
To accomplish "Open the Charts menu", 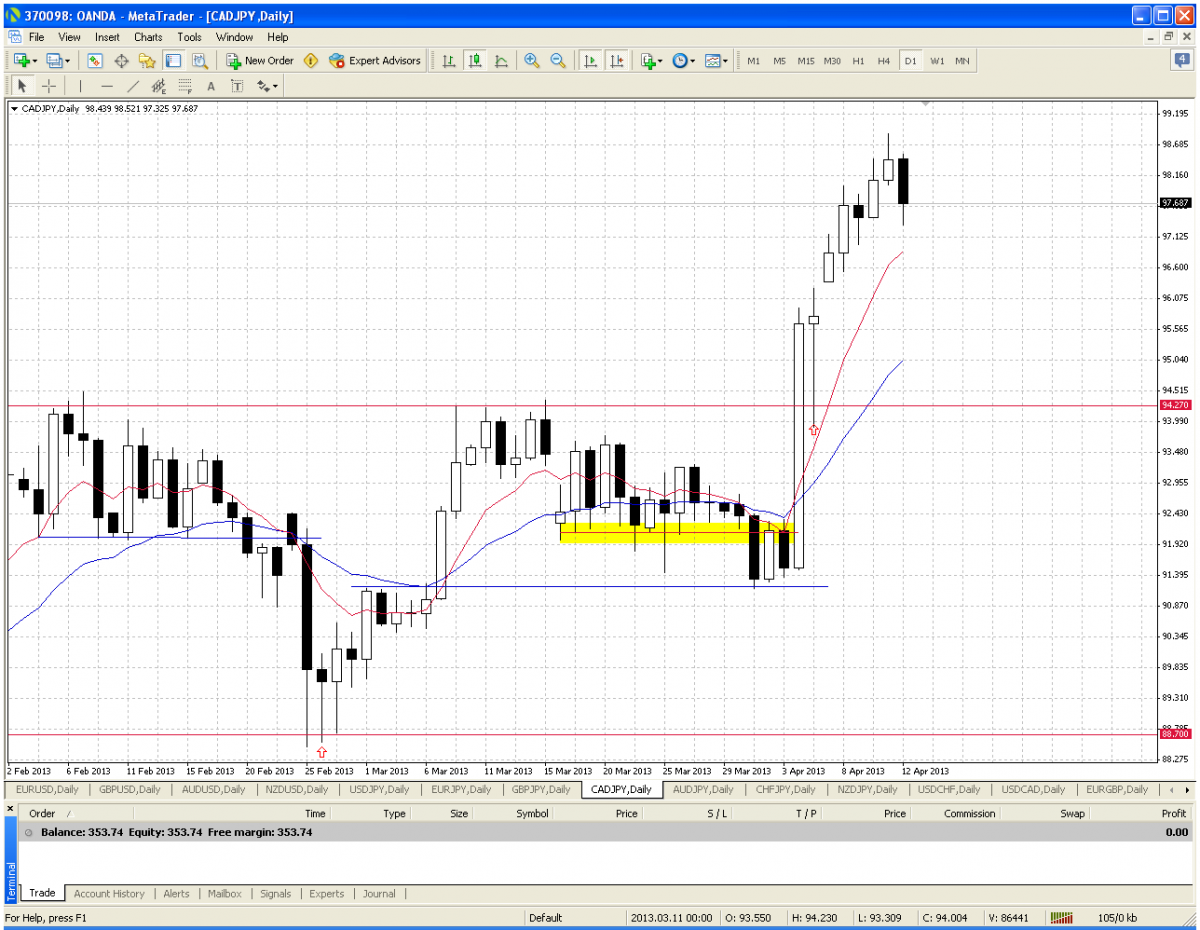I will (148, 37).
